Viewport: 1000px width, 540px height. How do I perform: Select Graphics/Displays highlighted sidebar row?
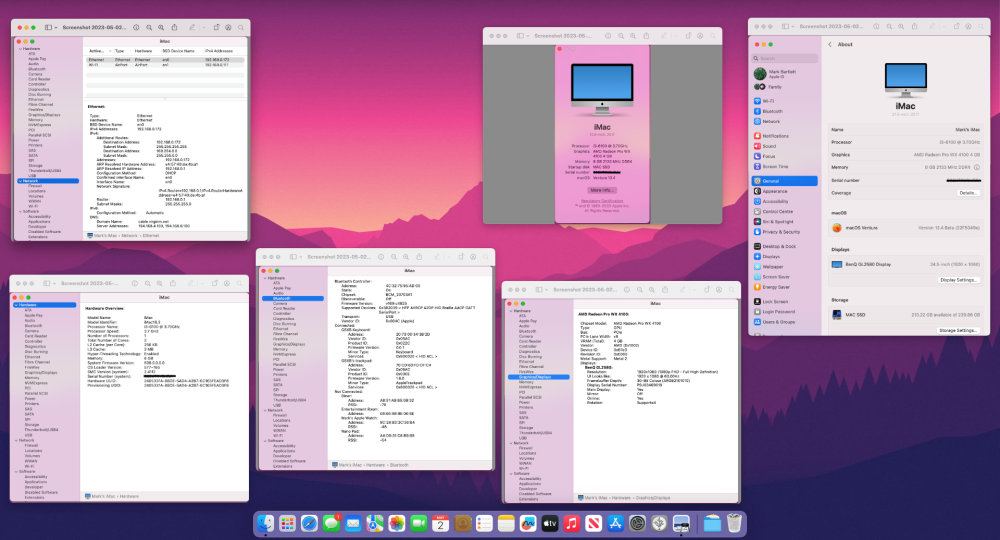539,377
